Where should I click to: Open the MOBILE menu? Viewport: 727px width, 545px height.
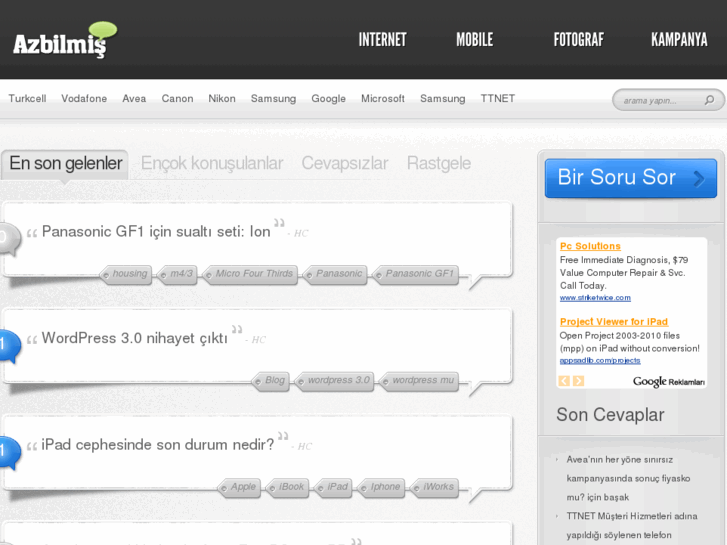(474, 40)
